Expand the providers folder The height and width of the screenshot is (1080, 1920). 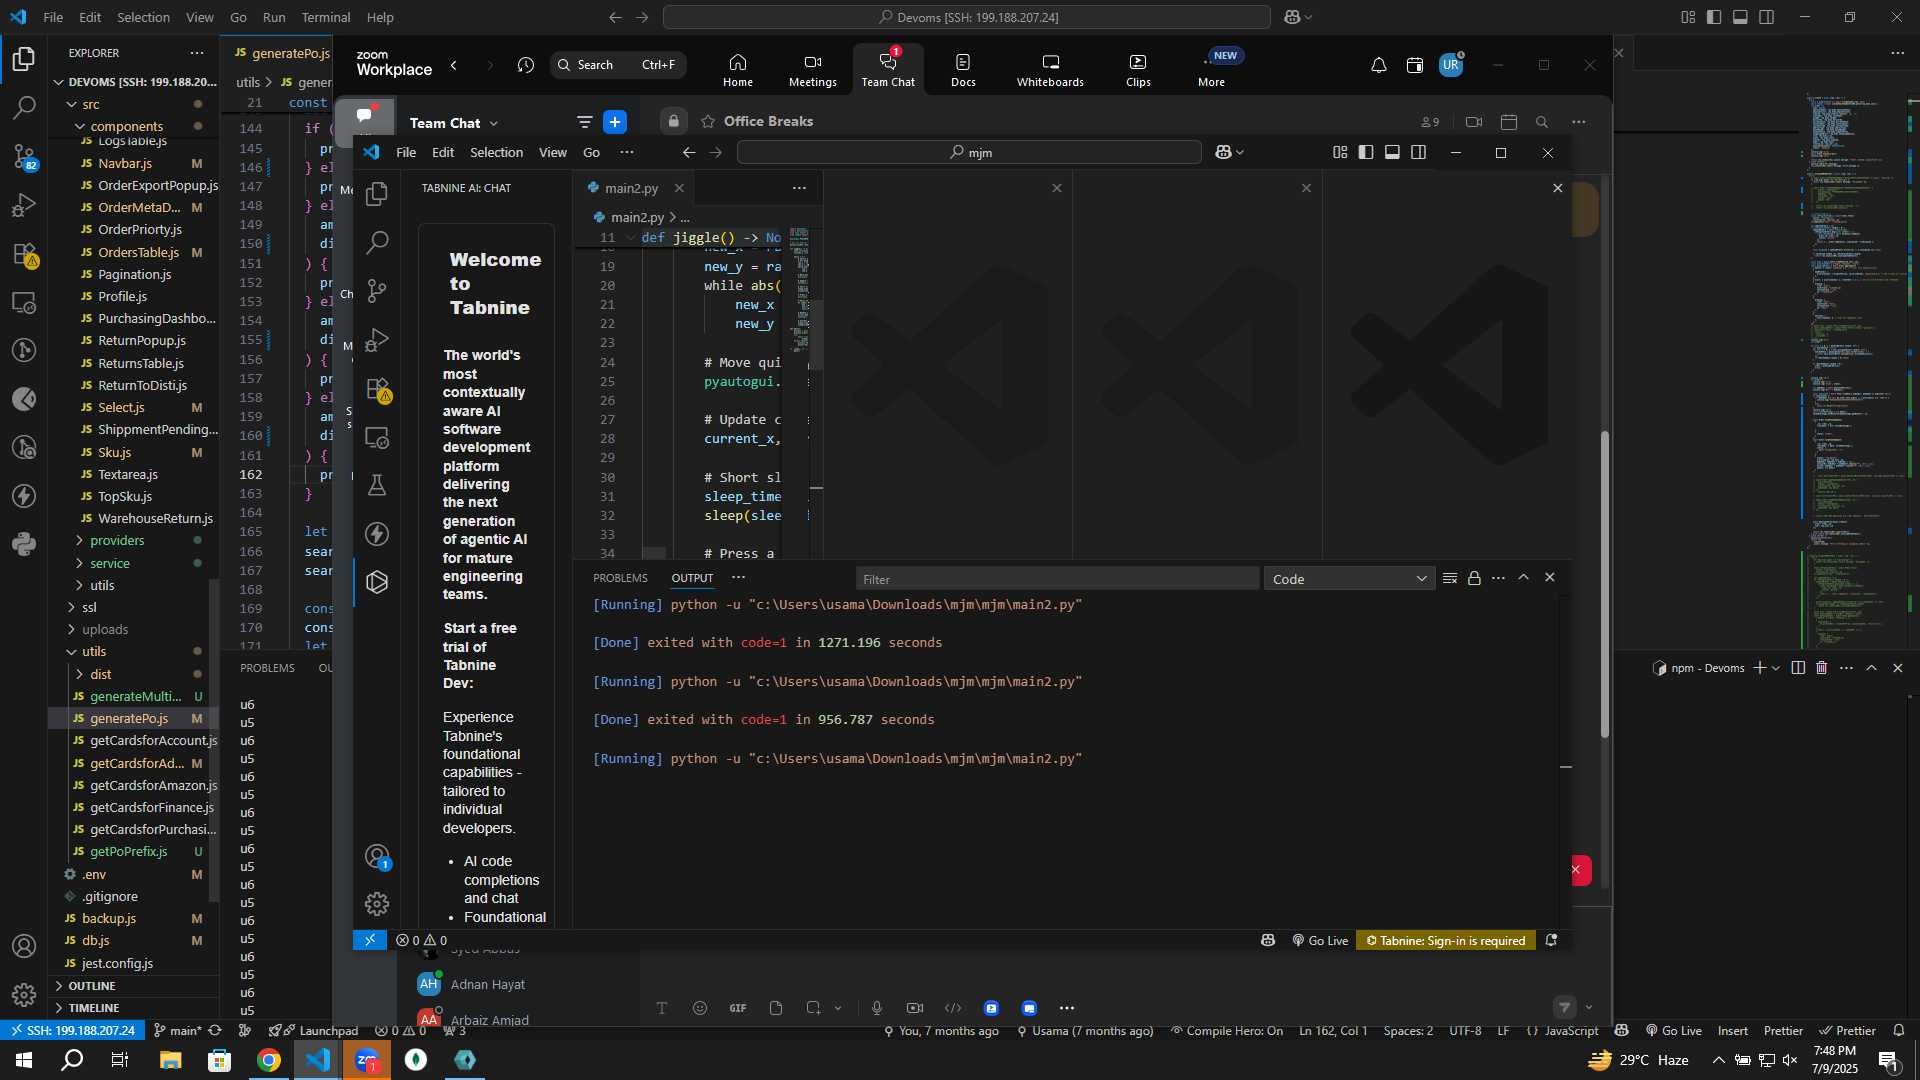point(117,541)
